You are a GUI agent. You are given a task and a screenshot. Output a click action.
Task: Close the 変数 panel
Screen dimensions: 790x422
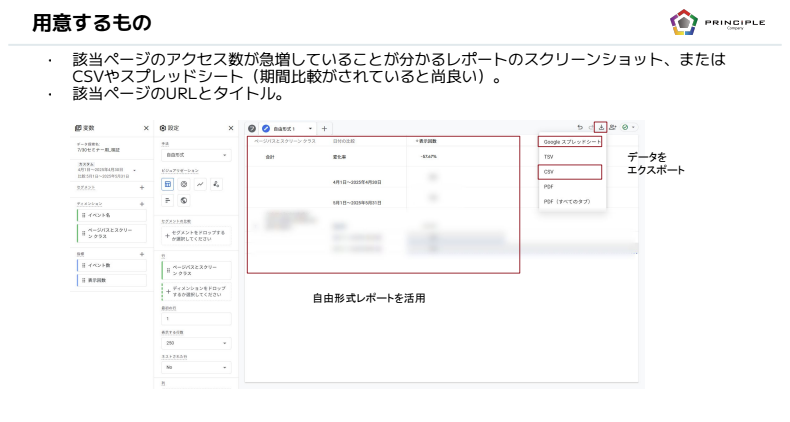[x=146, y=128]
